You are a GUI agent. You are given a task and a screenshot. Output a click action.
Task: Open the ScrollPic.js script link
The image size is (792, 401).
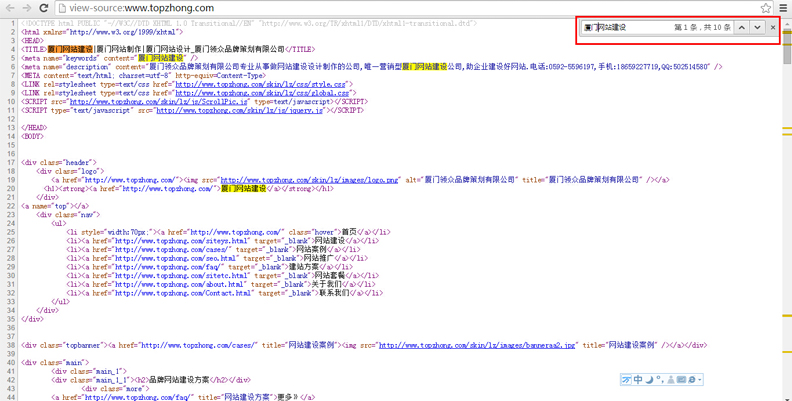159,102
